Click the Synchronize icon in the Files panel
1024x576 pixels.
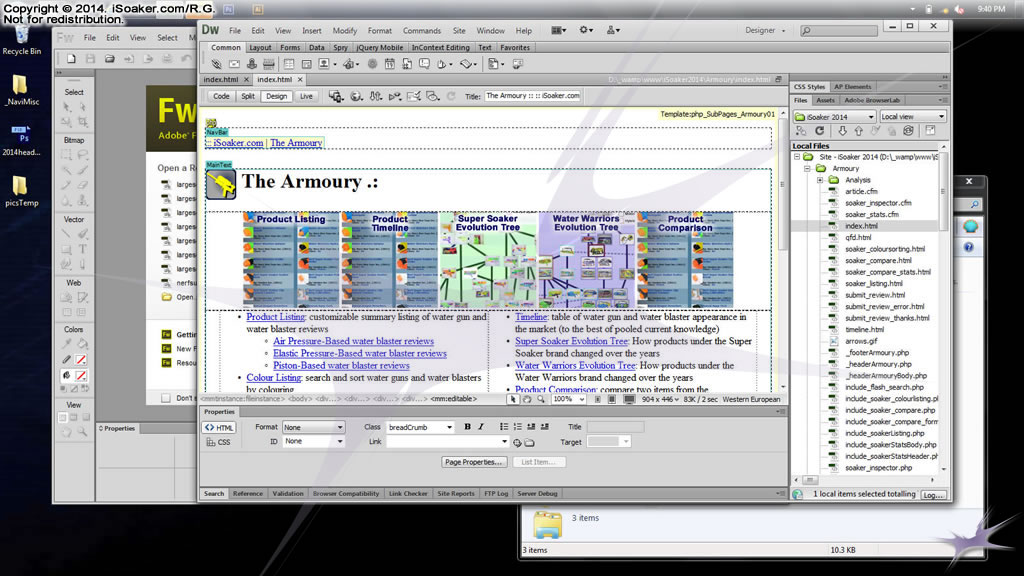(908, 131)
